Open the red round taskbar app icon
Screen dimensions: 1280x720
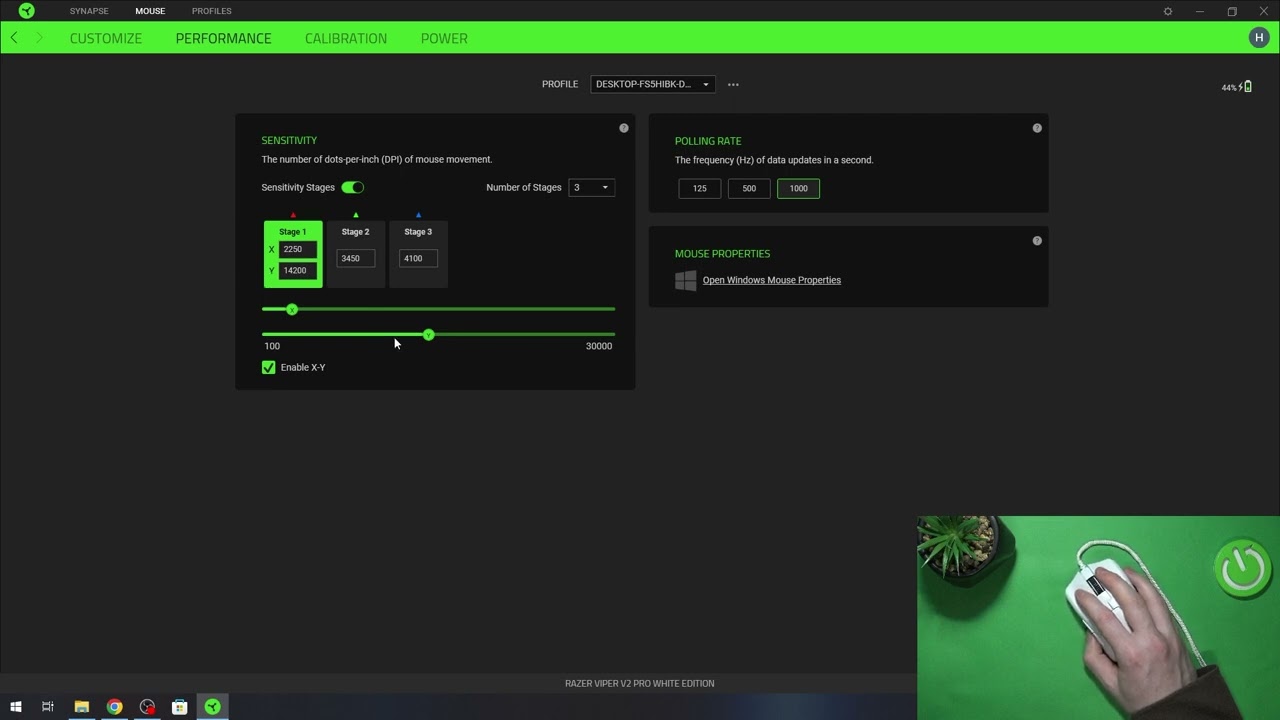[147, 707]
